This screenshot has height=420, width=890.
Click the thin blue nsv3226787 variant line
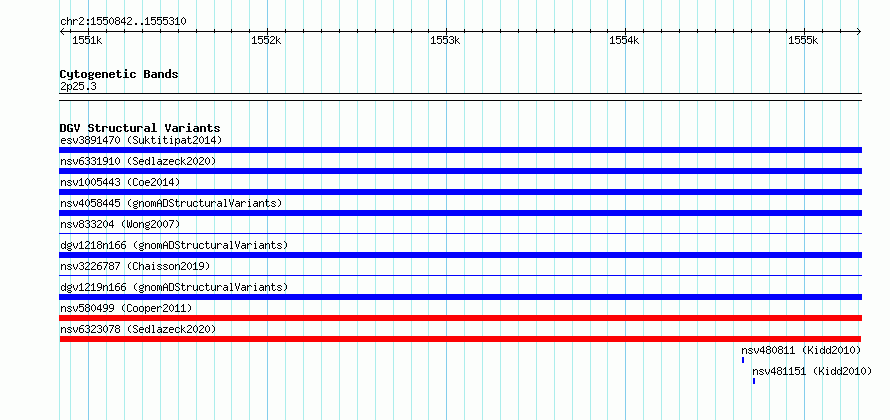[x=460, y=275]
